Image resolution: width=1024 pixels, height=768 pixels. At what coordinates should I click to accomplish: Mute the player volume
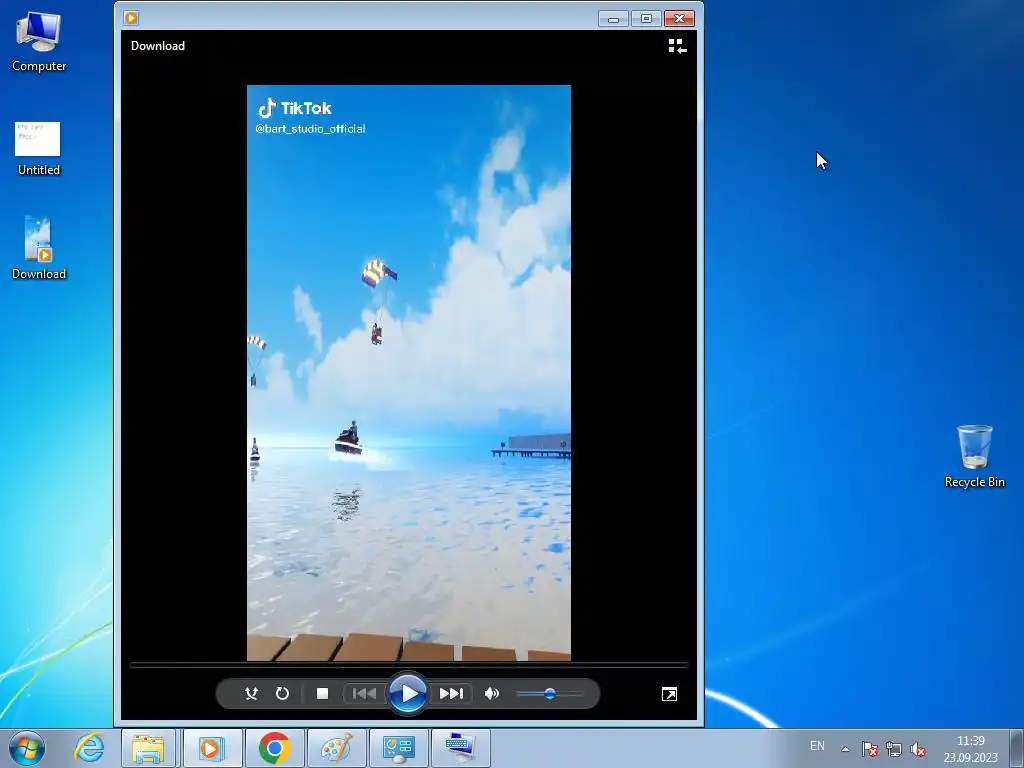492,694
